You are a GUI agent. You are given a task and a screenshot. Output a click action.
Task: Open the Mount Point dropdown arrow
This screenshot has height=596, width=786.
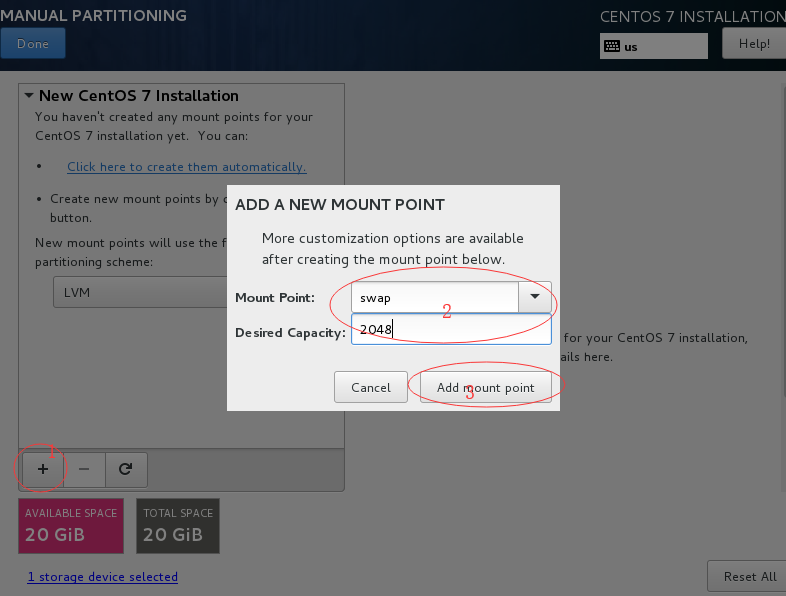coord(534,297)
